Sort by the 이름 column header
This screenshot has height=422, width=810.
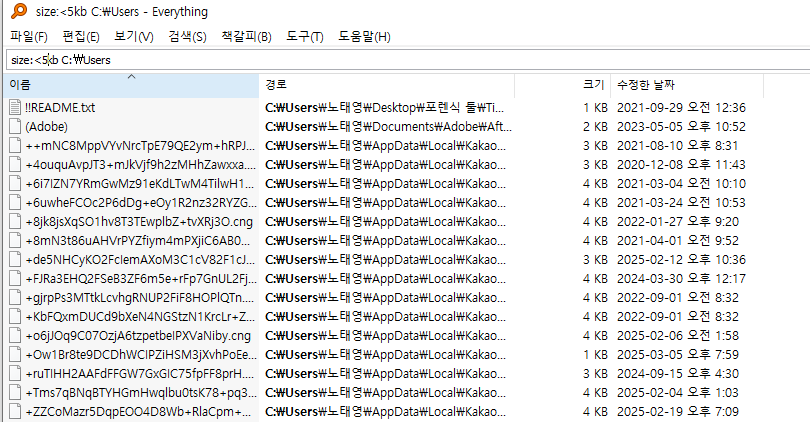[x=131, y=85]
